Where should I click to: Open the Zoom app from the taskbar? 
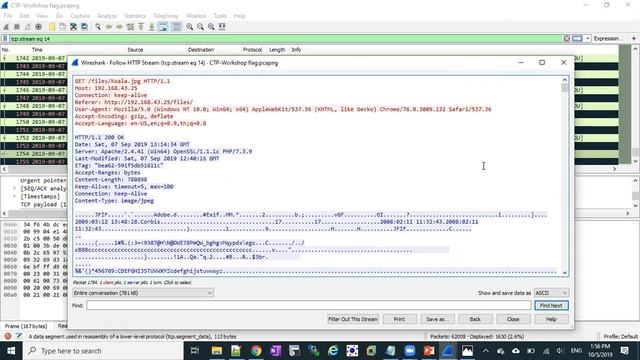tap(409, 351)
